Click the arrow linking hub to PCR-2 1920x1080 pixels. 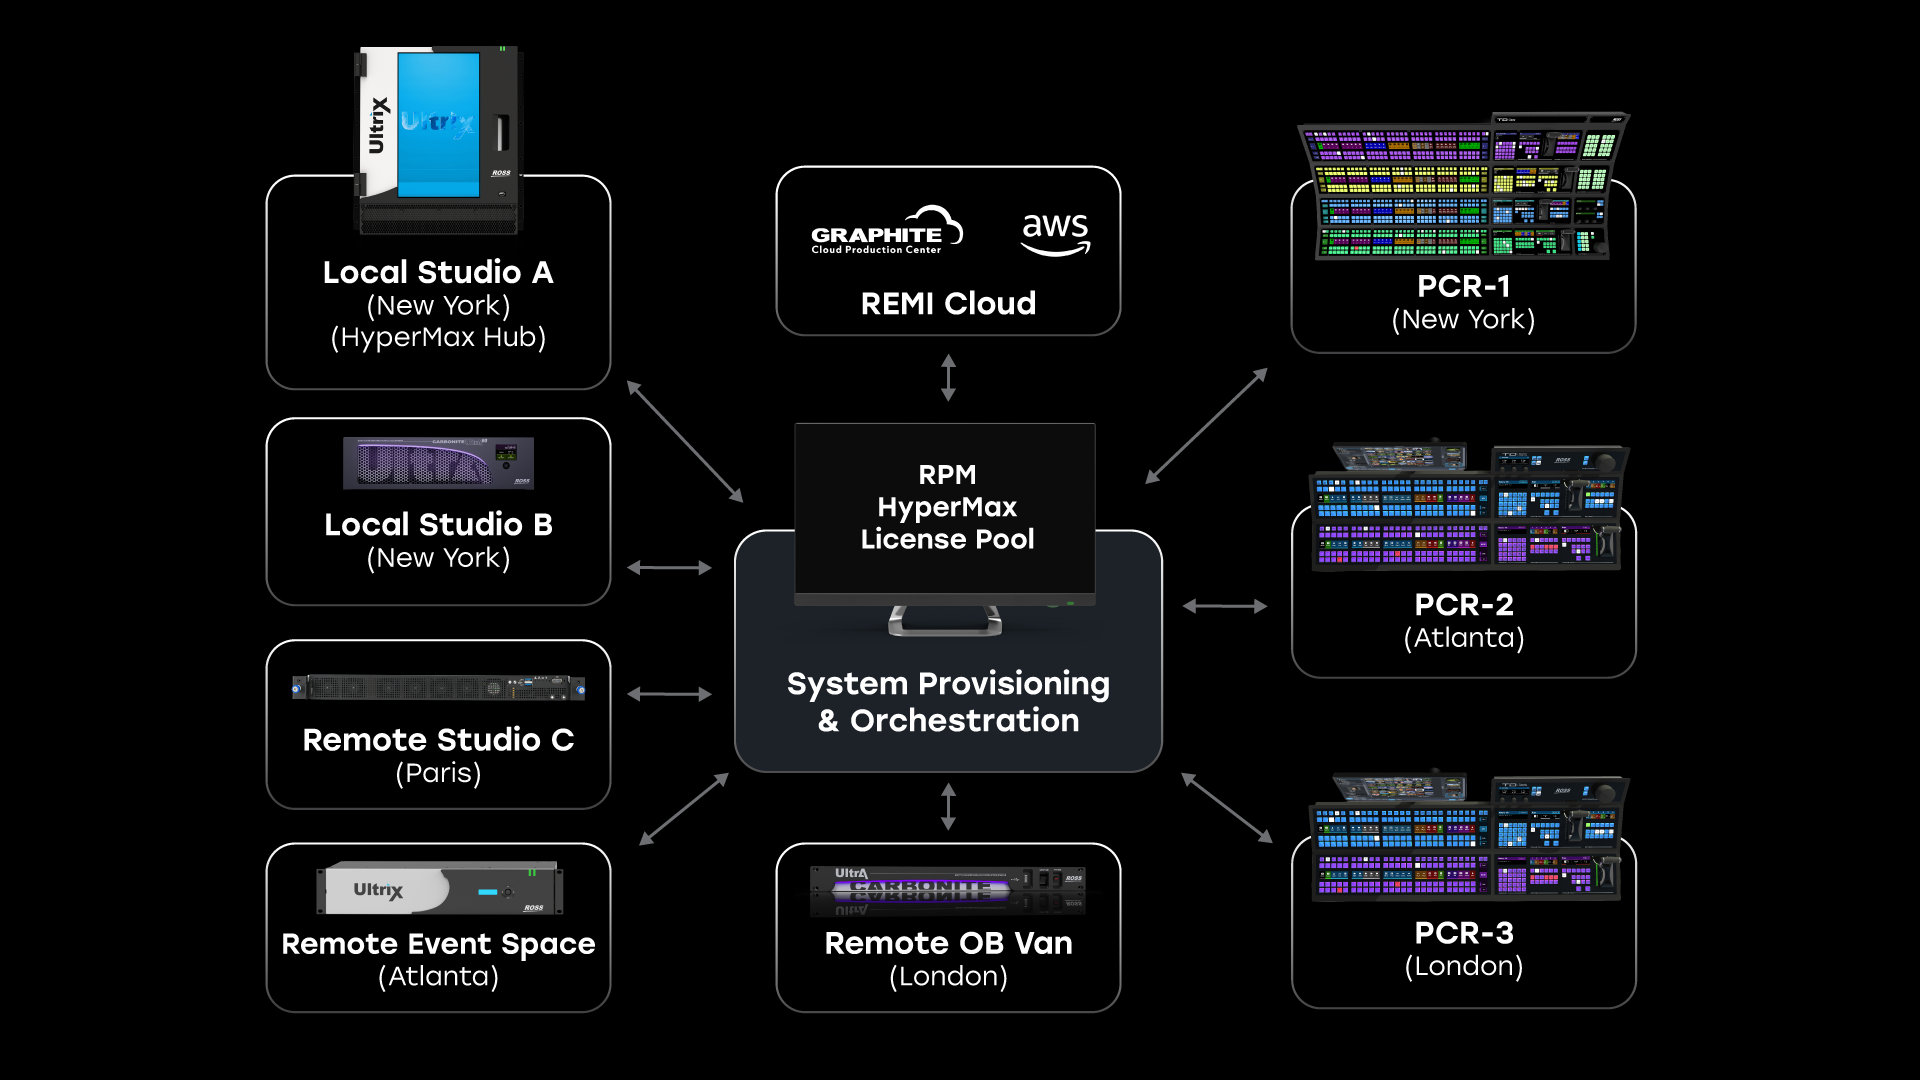[x=1225, y=606]
